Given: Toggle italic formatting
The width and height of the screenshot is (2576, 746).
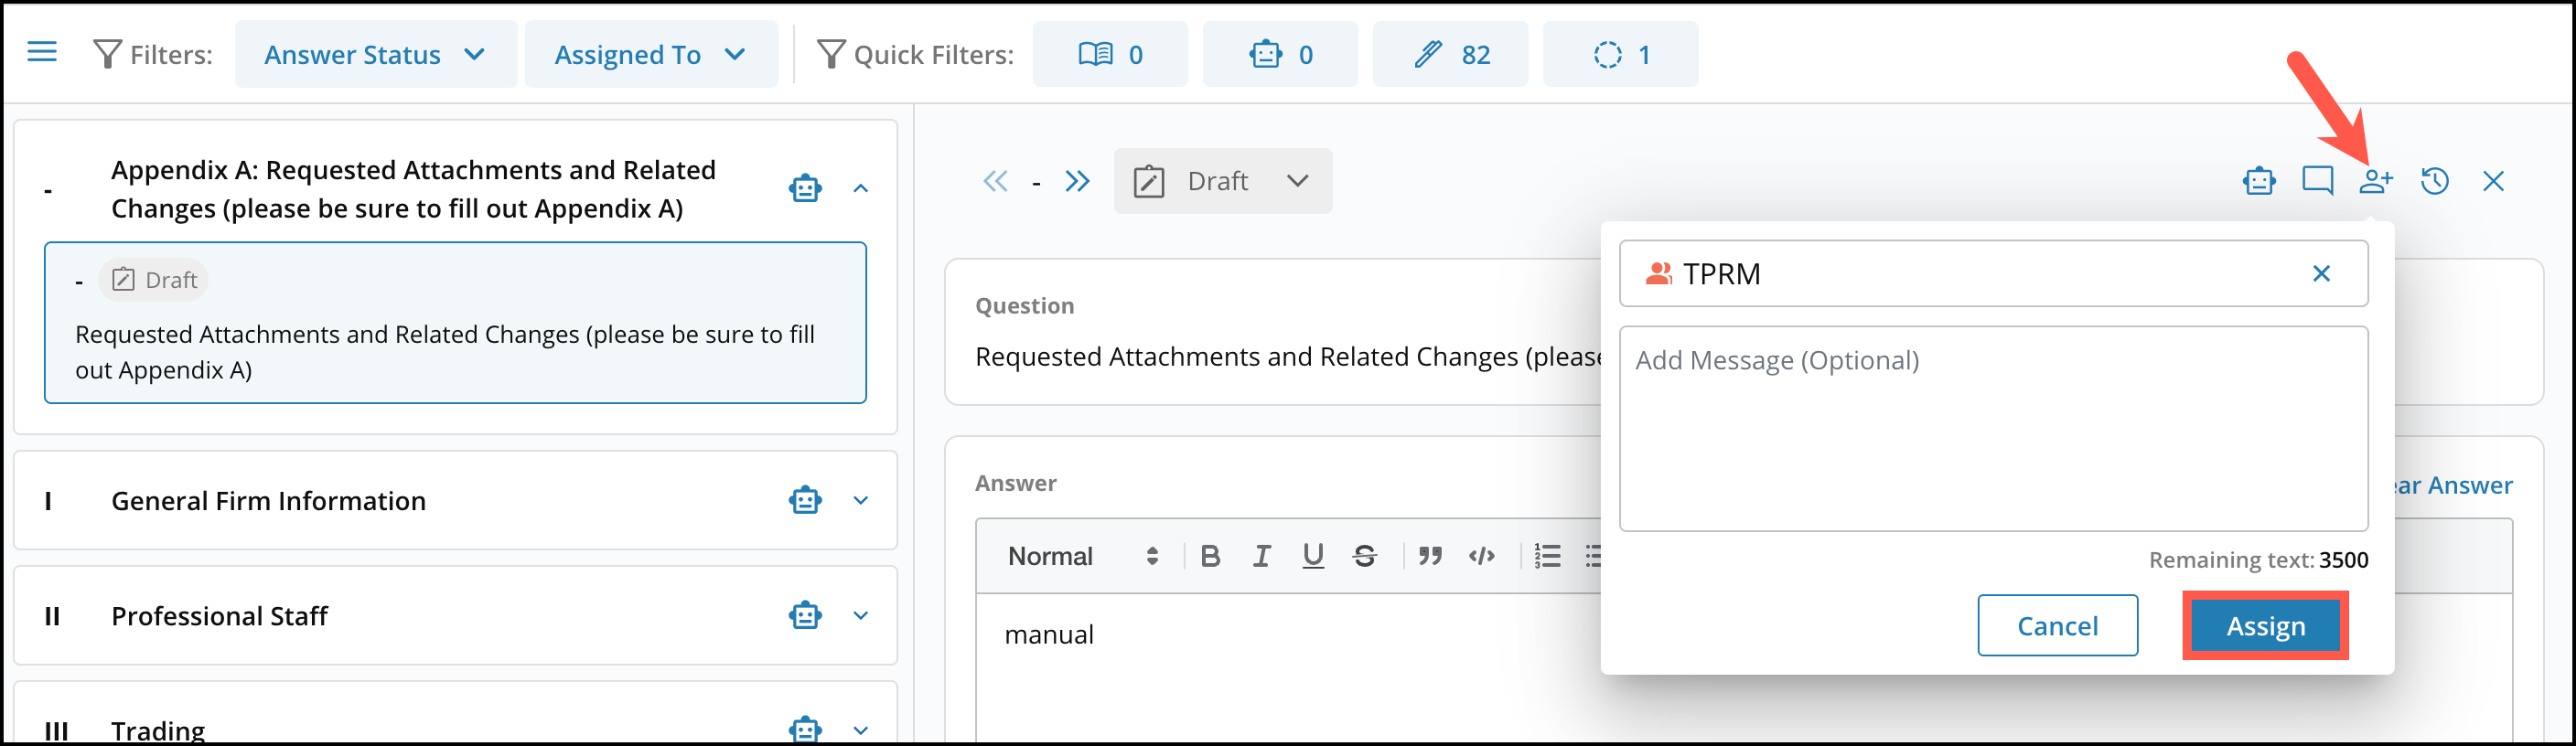Looking at the screenshot, I should (1262, 556).
